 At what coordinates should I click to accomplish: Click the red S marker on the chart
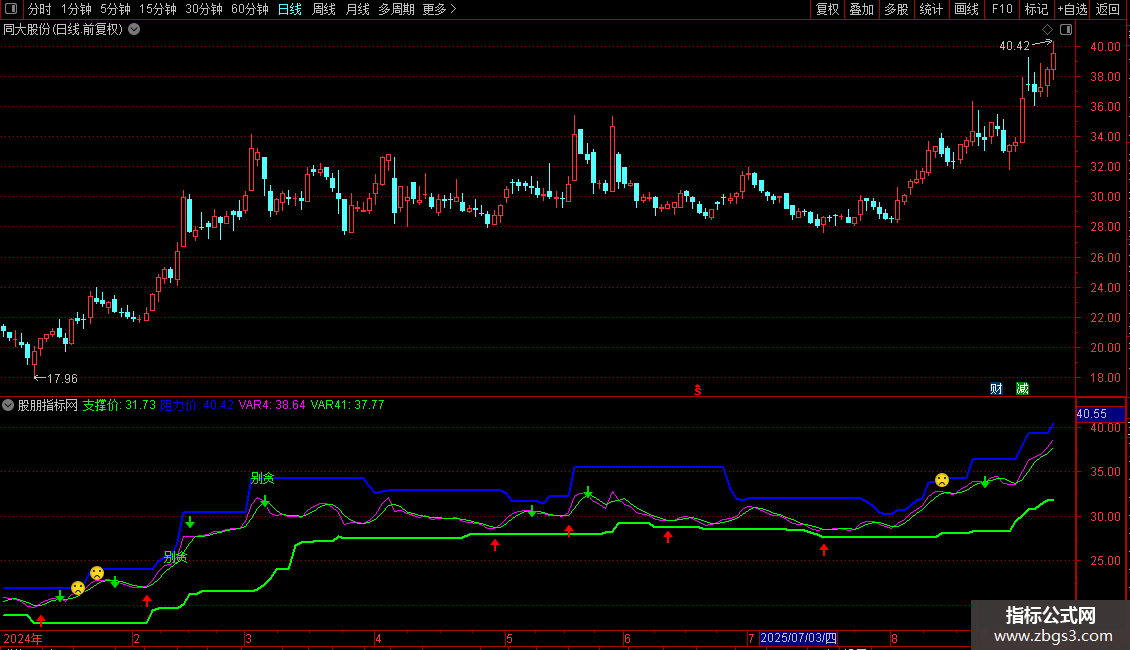point(698,390)
